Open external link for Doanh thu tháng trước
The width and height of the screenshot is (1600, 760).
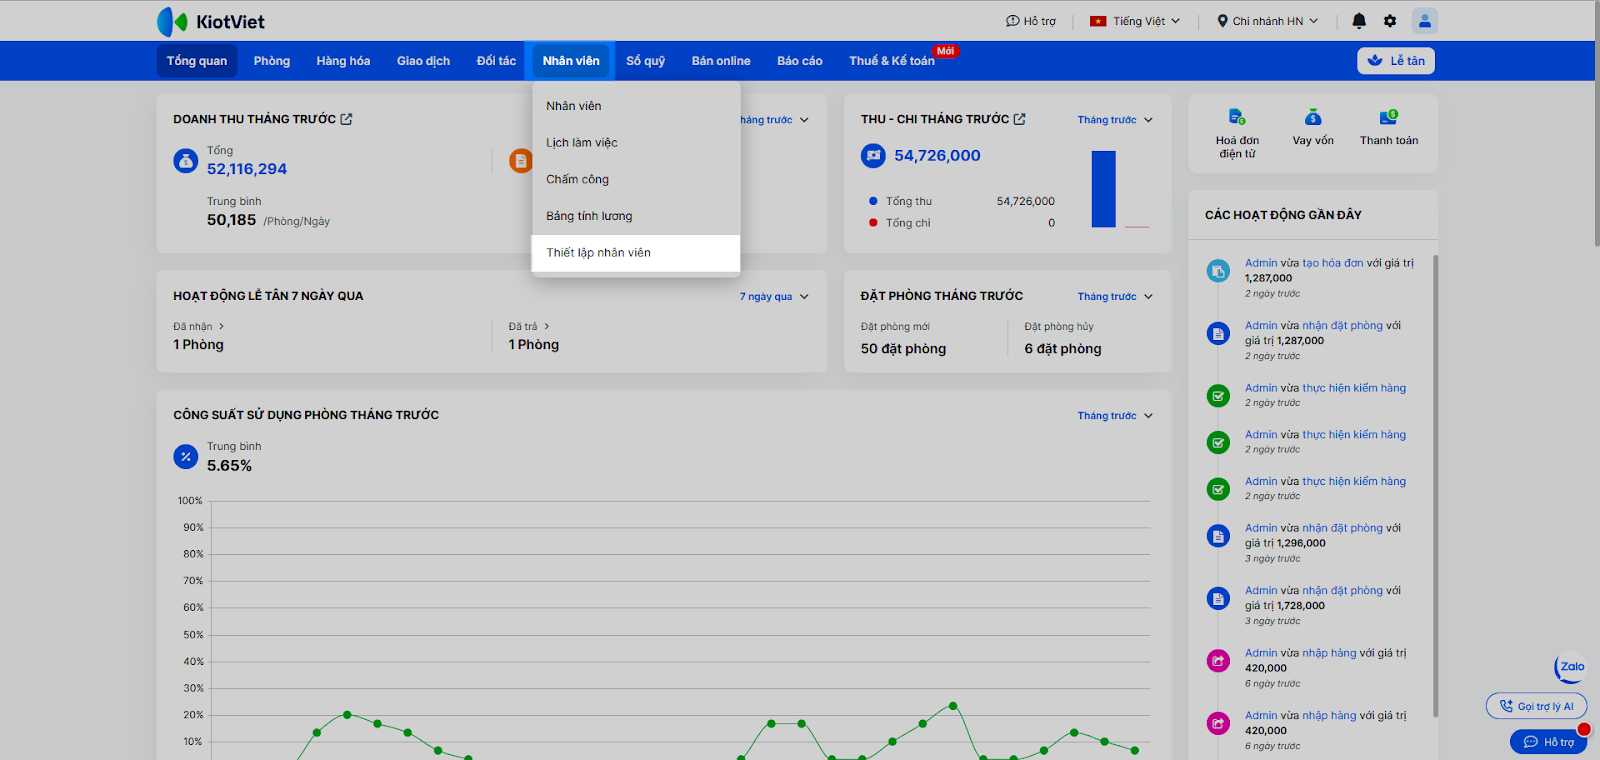click(346, 119)
